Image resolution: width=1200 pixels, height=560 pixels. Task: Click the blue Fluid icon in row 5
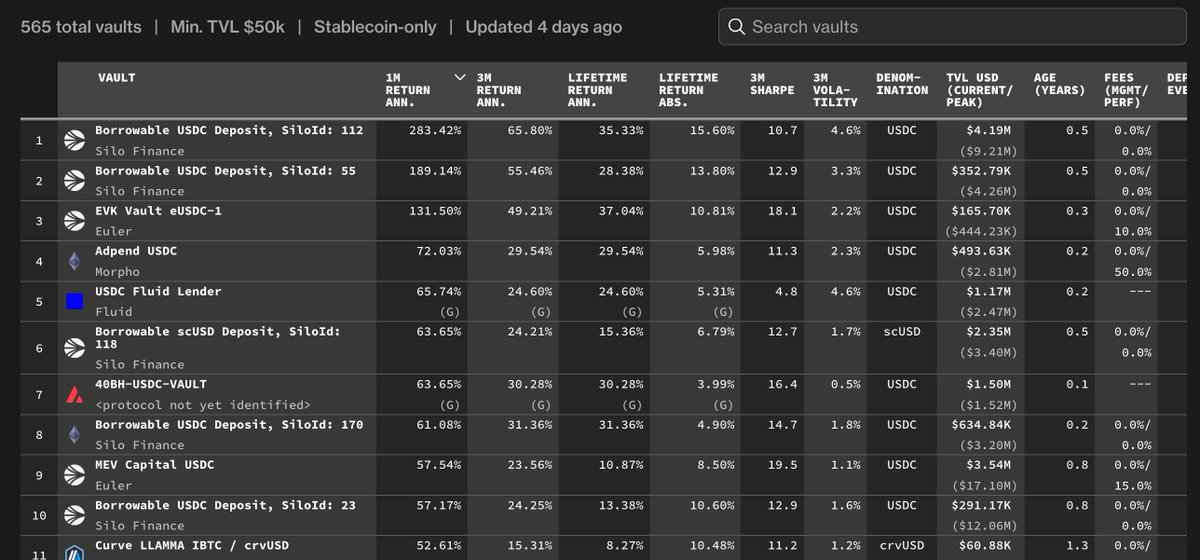point(74,301)
